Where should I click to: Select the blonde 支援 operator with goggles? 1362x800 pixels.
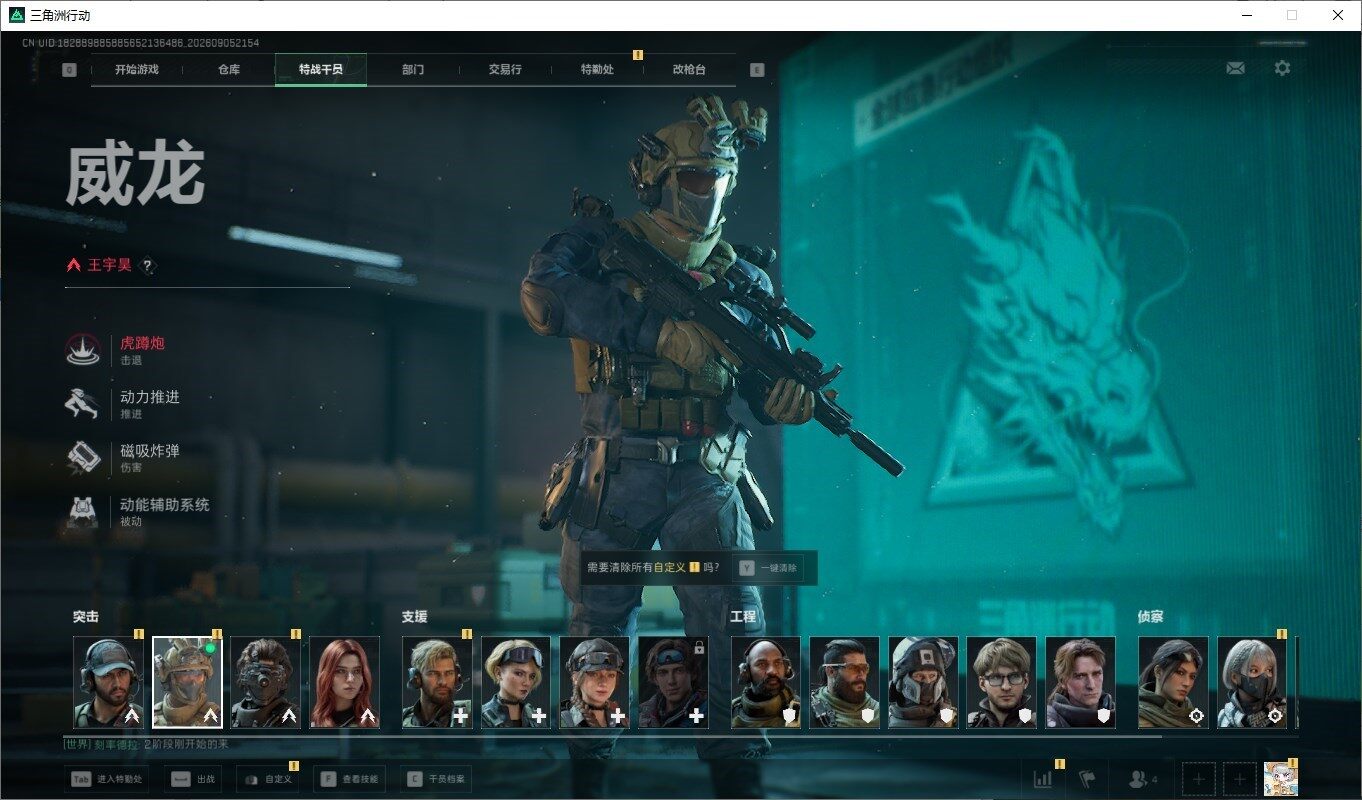(x=516, y=682)
